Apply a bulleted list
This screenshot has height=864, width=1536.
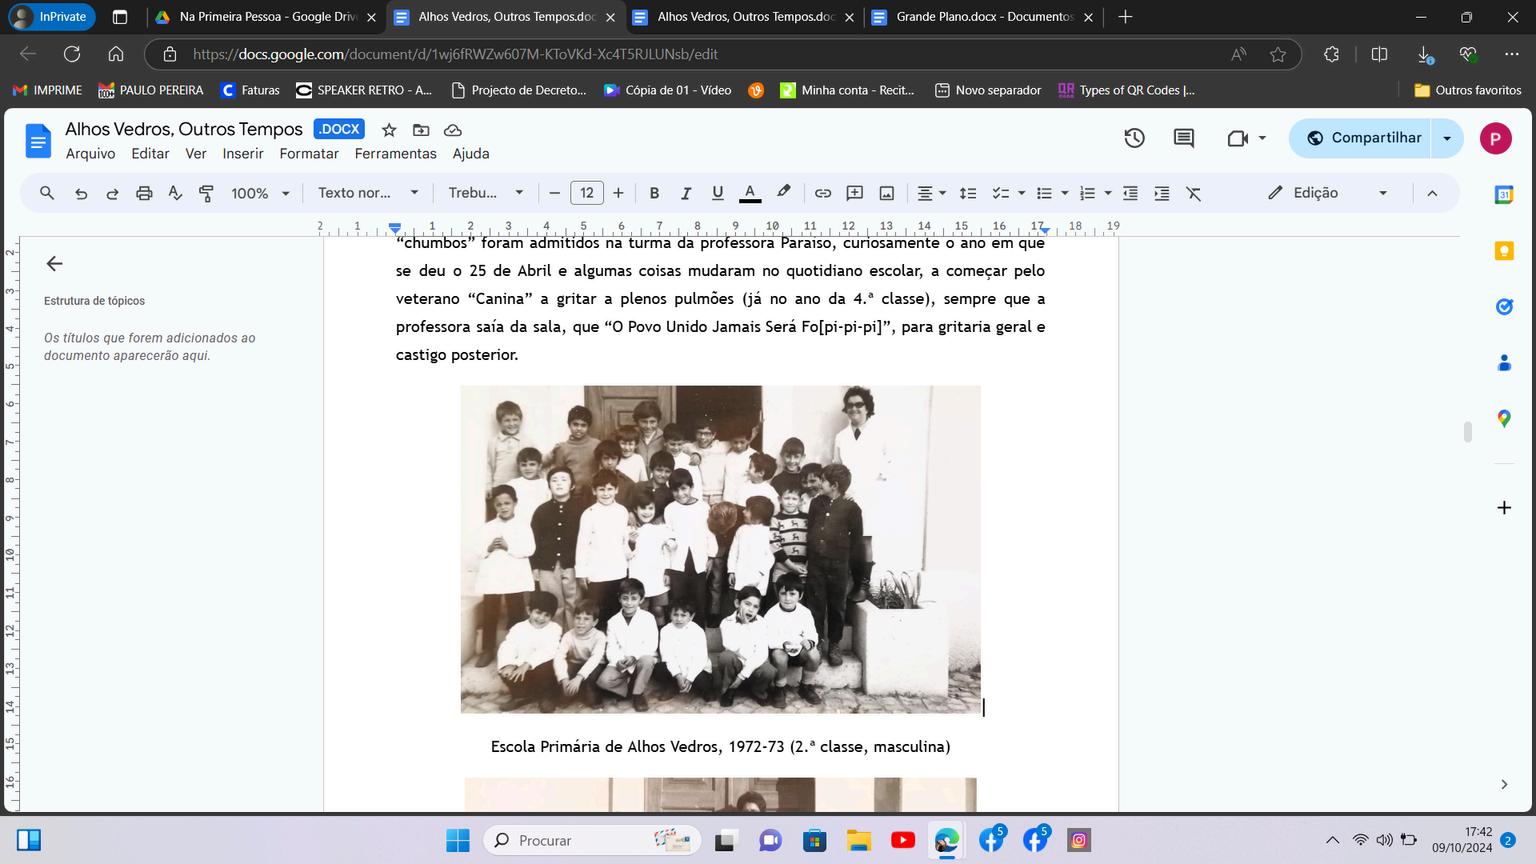[1044, 193]
